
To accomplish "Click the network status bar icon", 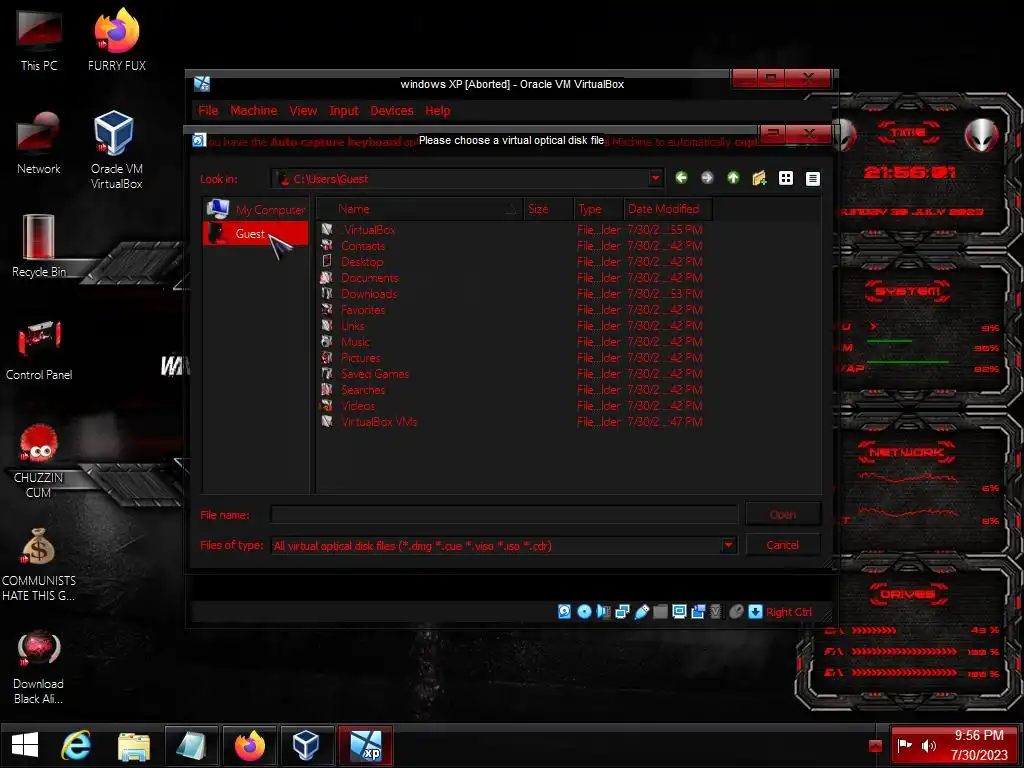I will click(x=622, y=611).
